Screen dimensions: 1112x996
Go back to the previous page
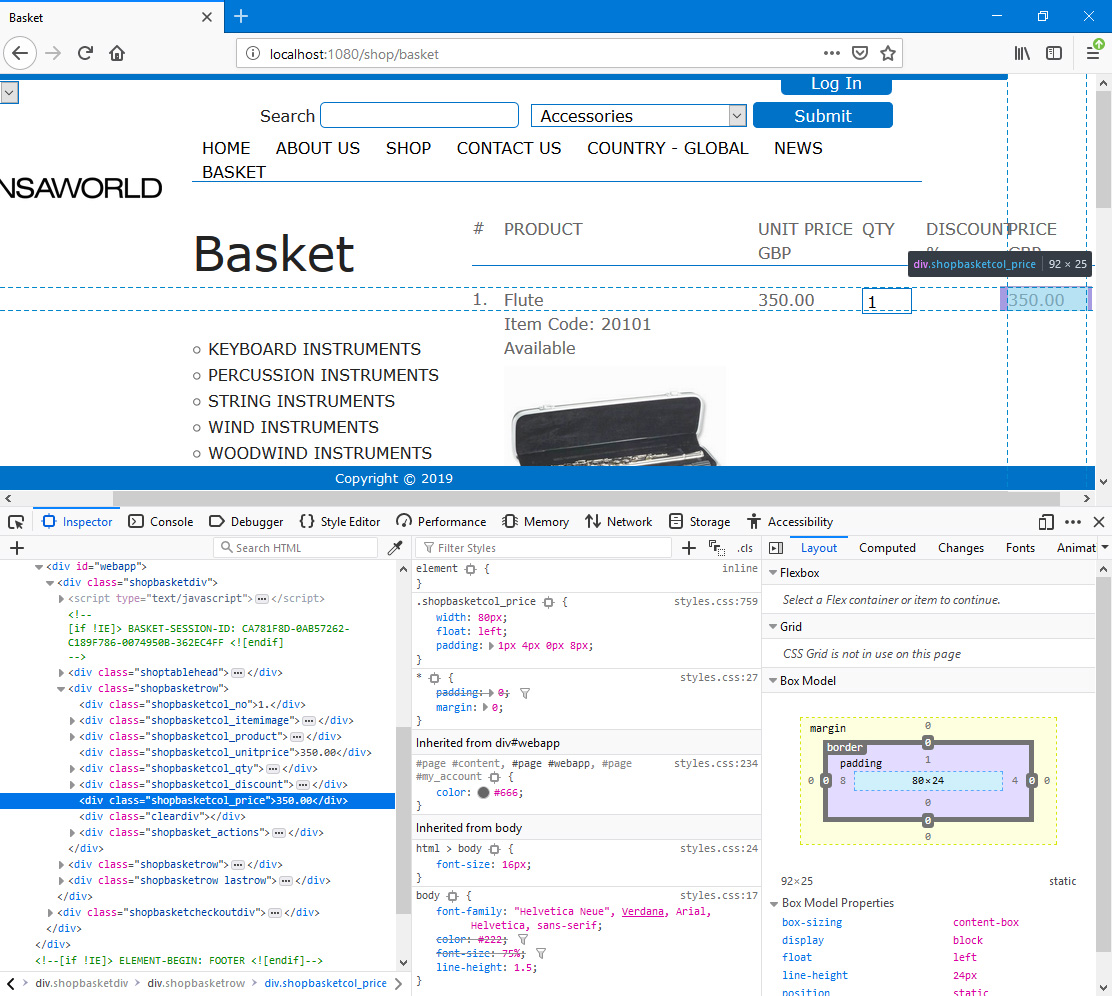(20, 53)
